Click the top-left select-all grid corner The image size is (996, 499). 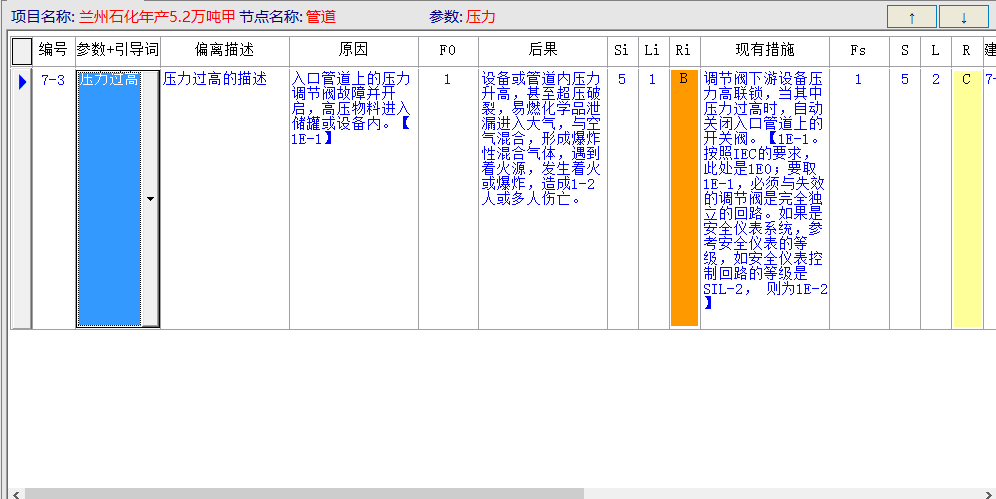click(22, 51)
